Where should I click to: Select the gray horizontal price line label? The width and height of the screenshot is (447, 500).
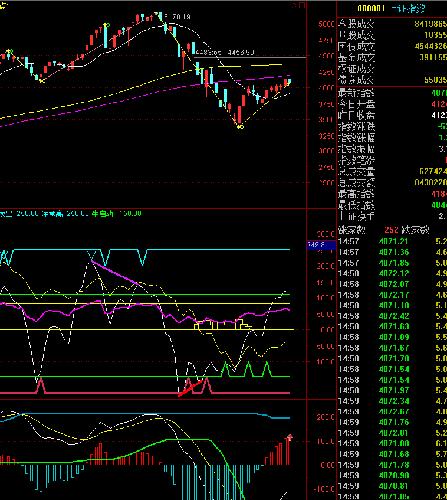click(x=225, y=52)
